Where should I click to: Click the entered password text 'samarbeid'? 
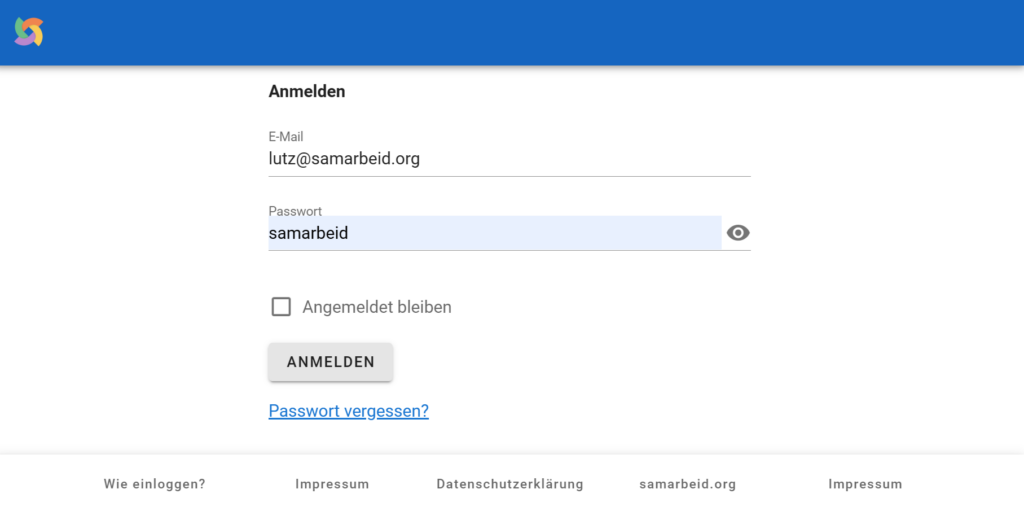(308, 233)
